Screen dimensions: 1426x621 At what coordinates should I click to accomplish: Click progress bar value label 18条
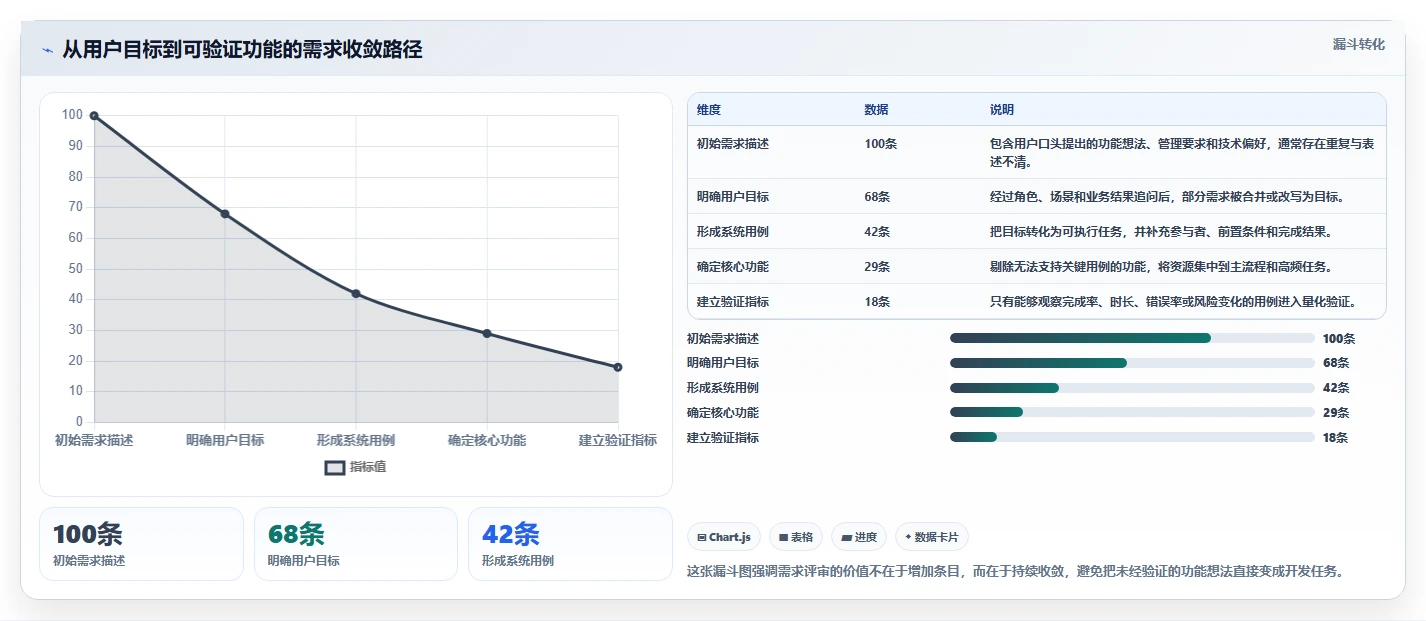1336,438
